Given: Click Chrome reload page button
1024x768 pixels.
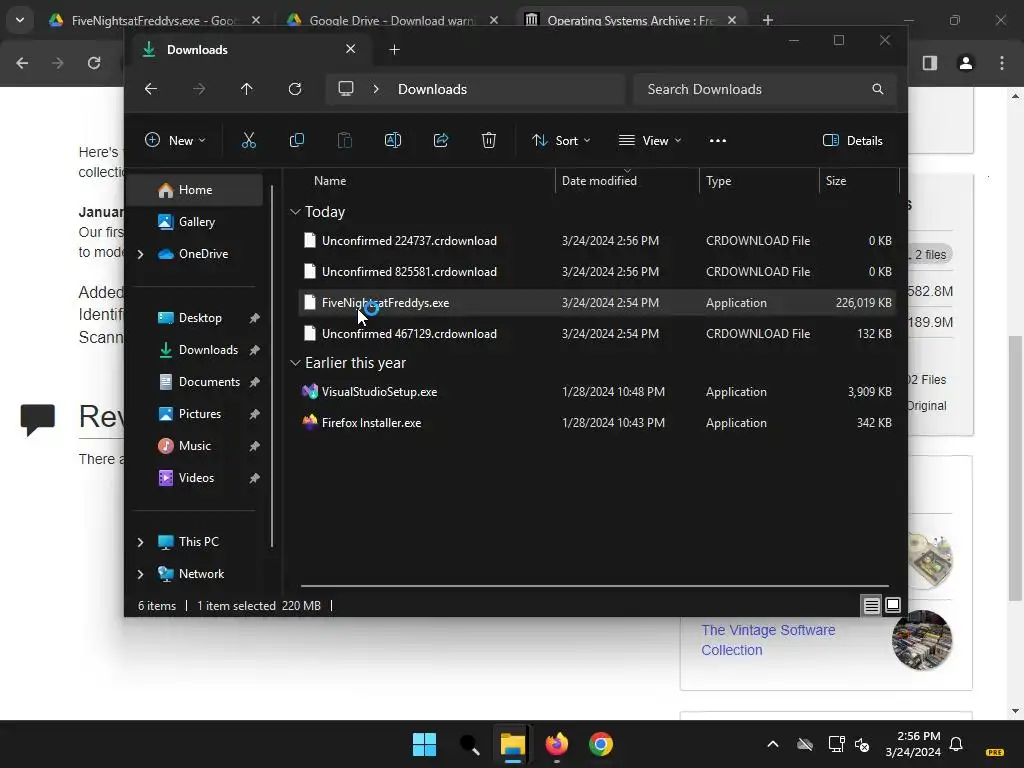Looking at the screenshot, I should coord(94,63).
